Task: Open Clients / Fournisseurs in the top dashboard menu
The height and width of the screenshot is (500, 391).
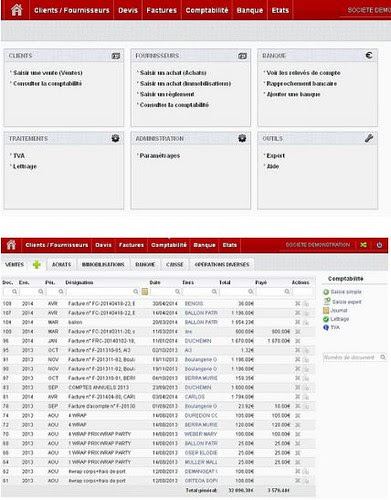Action: point(72,10)
